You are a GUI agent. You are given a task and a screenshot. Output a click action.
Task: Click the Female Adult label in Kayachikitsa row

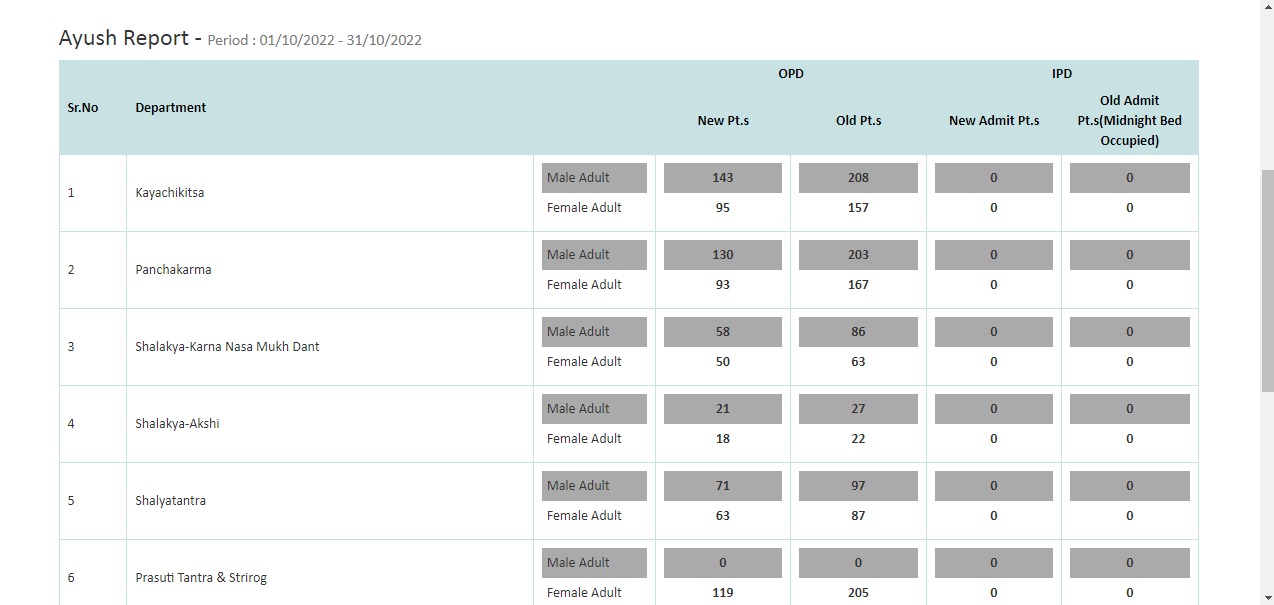pos(584,208)
